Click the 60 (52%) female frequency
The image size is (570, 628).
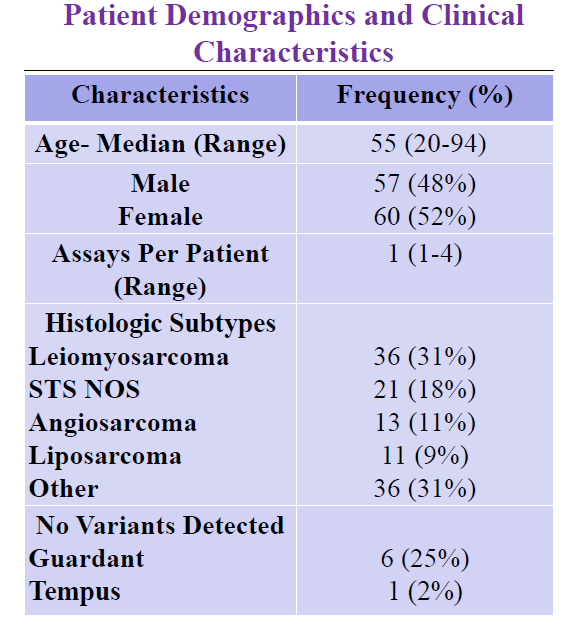coord(425,217)
